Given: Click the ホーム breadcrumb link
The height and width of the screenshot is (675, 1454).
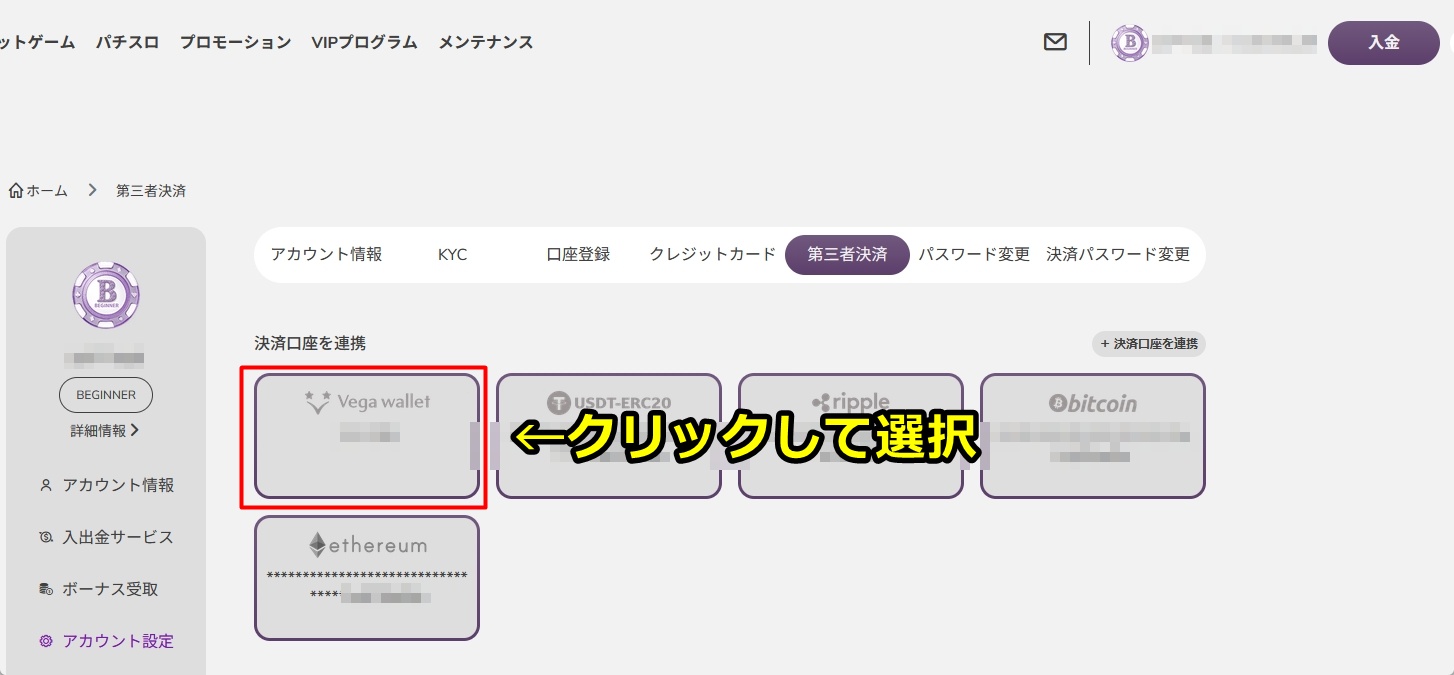Looking at the screenshot, I should (x=47, y=190).
